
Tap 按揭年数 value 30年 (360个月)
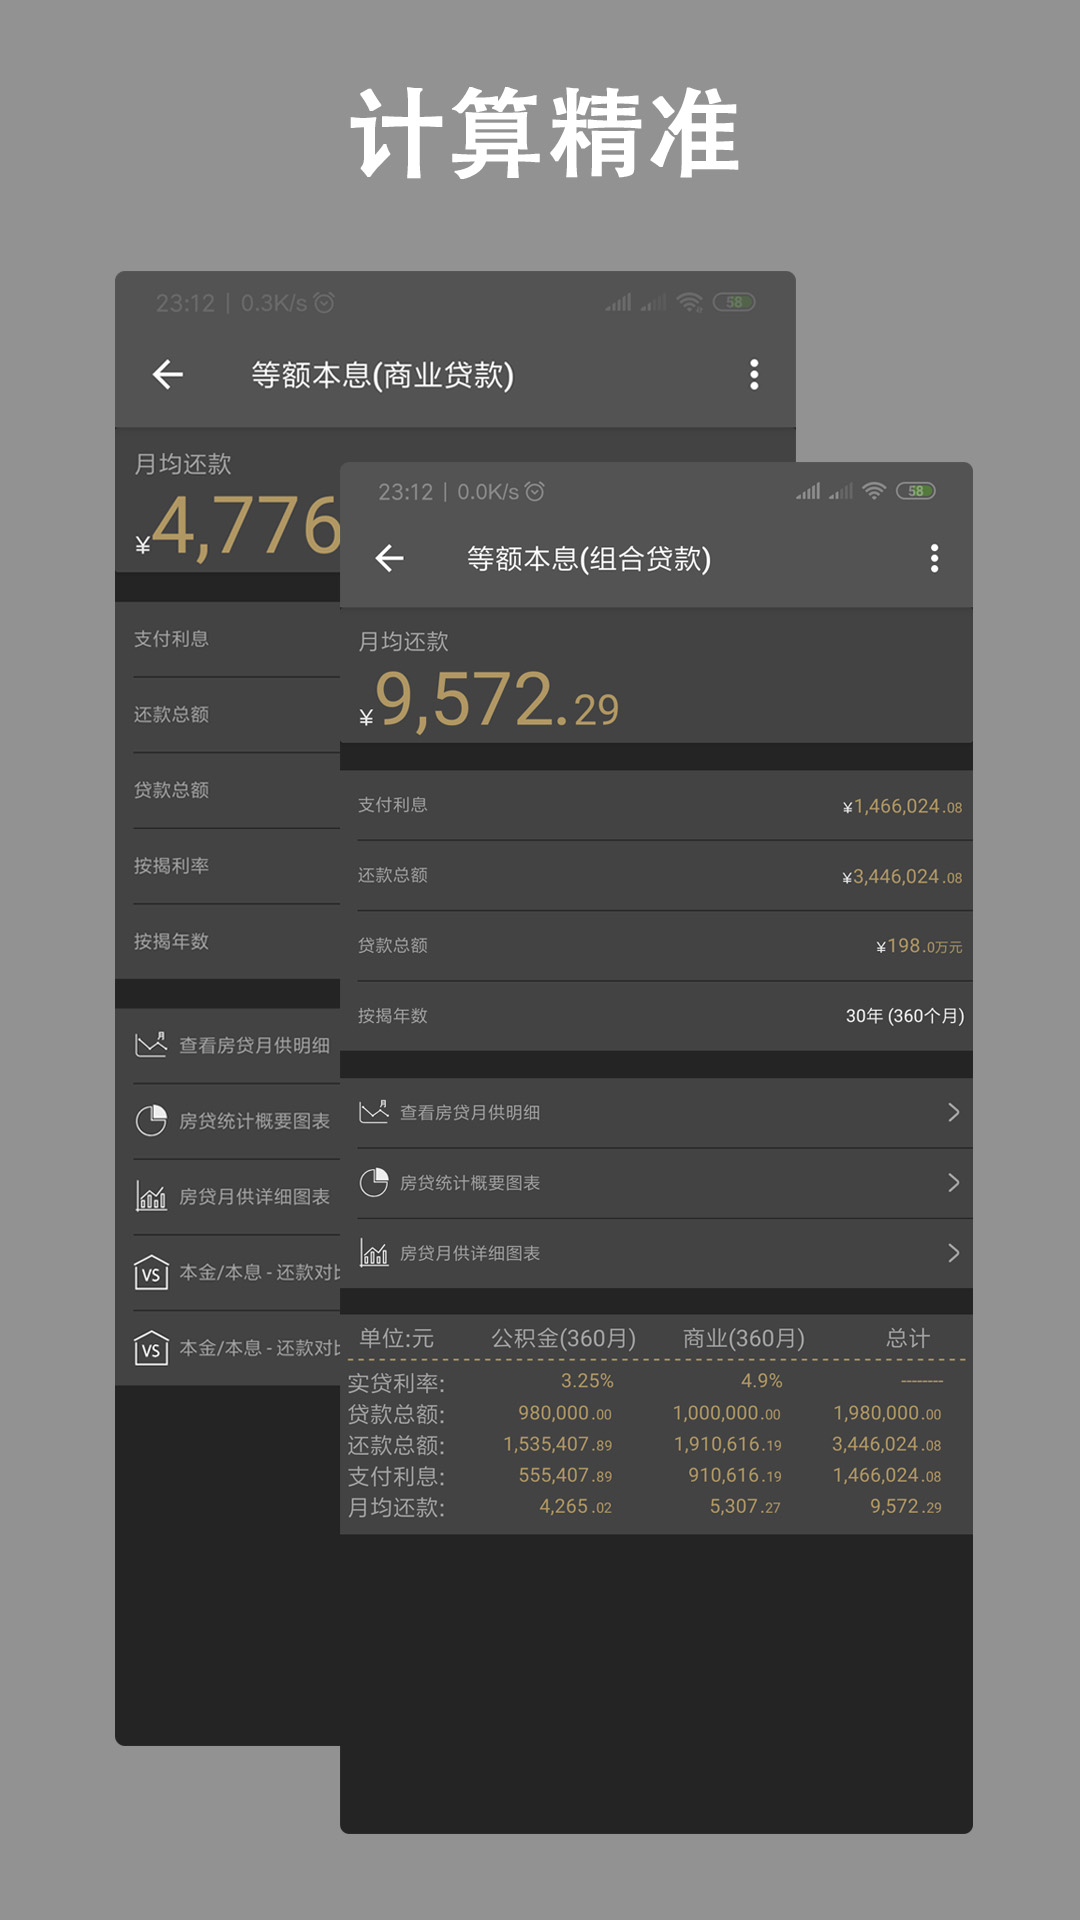pyautogui.click(x=905, y=1016)
